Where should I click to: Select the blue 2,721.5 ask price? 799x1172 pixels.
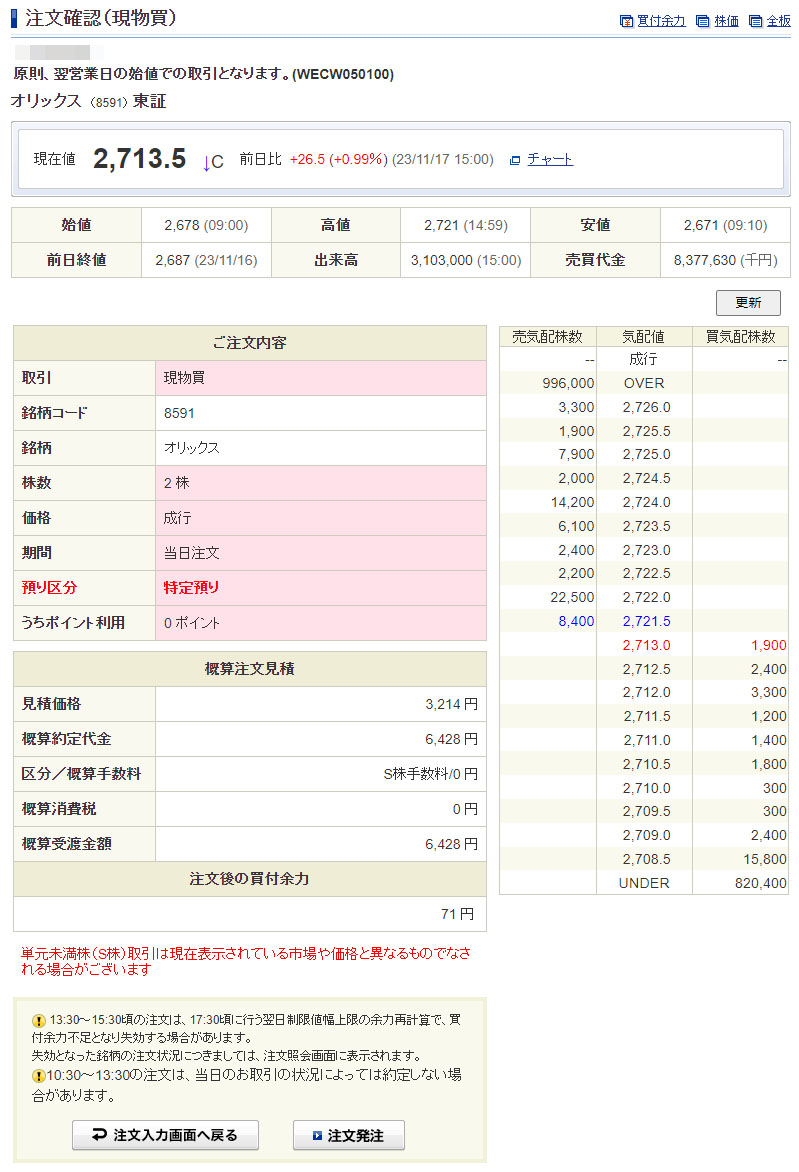[x=646, y=621]
